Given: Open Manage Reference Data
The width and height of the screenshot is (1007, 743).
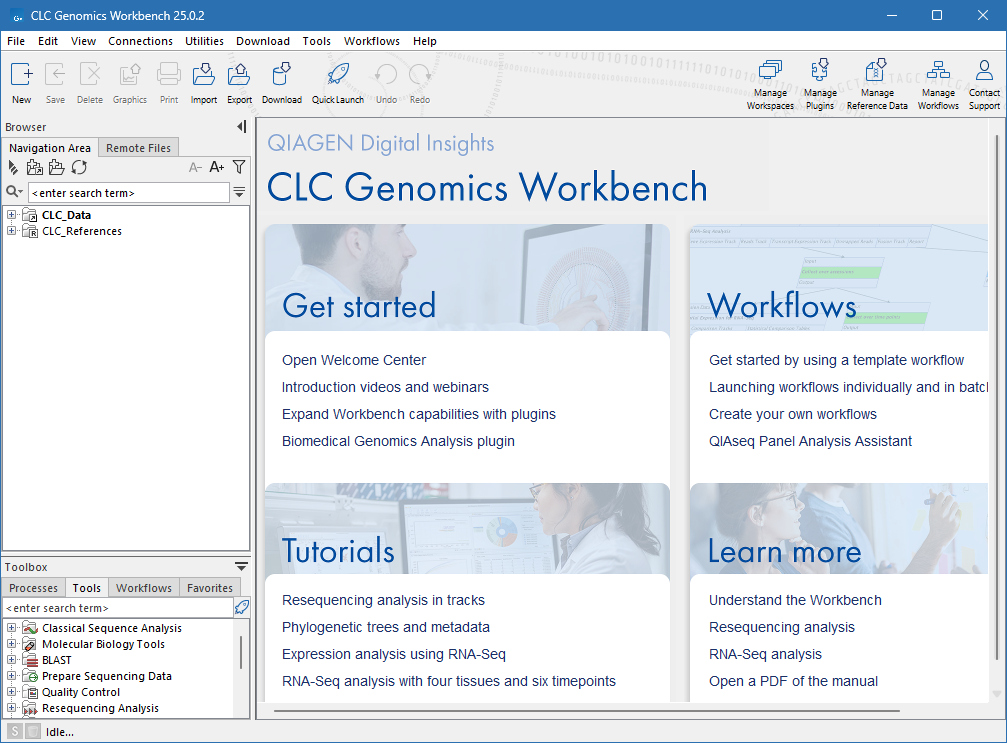Looking at the screenshot, I should point(877,84).
